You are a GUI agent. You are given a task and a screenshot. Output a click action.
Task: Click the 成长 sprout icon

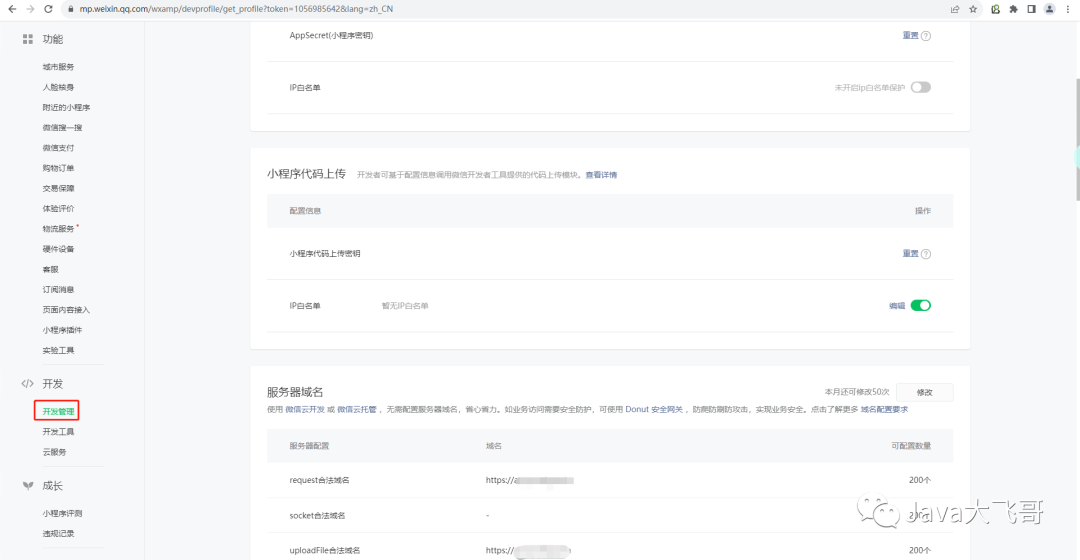(x=28, y=486)
